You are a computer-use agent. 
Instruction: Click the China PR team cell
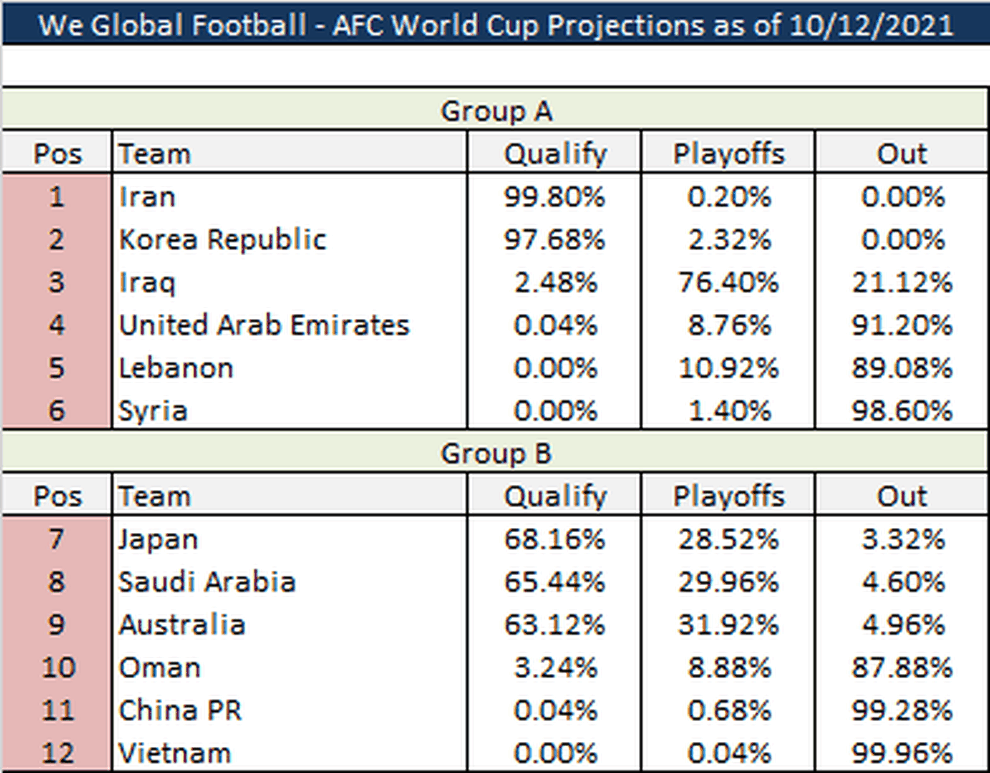[x=290, y=710]
